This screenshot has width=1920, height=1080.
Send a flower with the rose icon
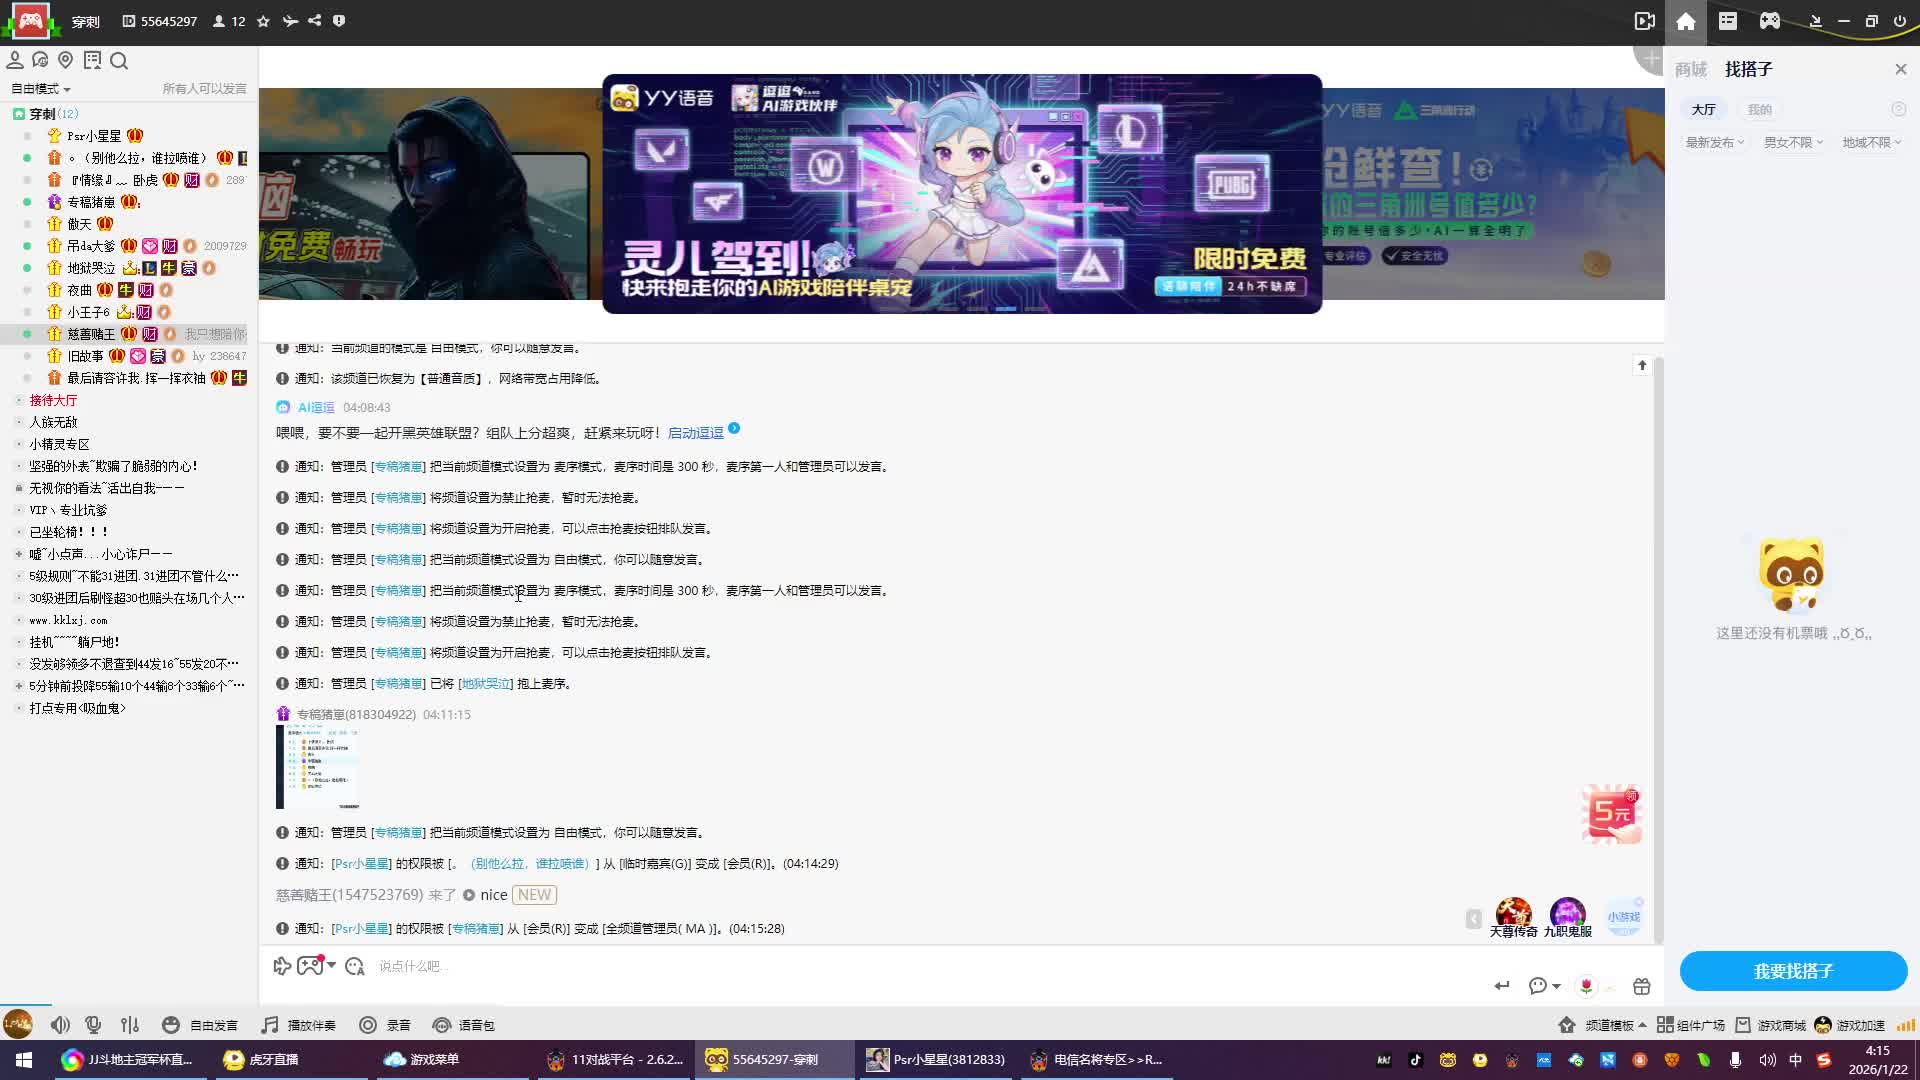point(1586,987)
